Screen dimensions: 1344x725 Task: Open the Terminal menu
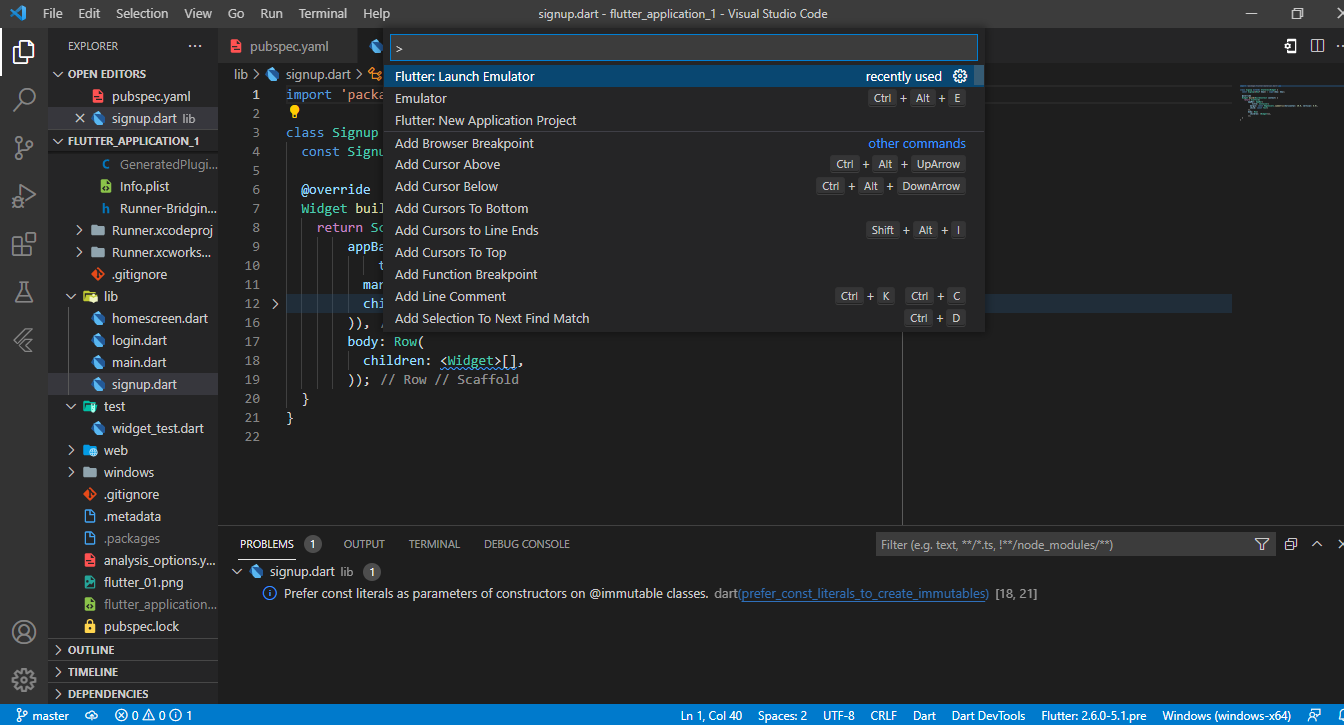(323, 14)
